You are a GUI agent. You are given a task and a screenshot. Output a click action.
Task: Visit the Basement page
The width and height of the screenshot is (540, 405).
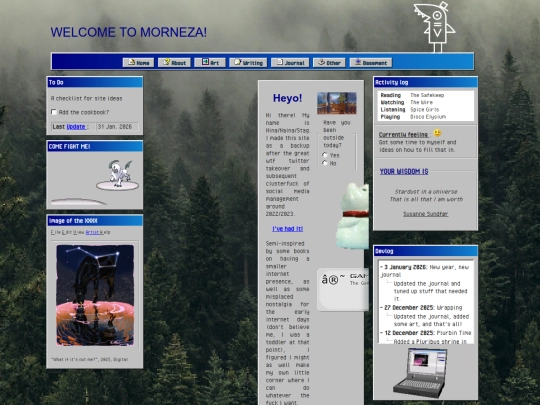pos(371,63)
